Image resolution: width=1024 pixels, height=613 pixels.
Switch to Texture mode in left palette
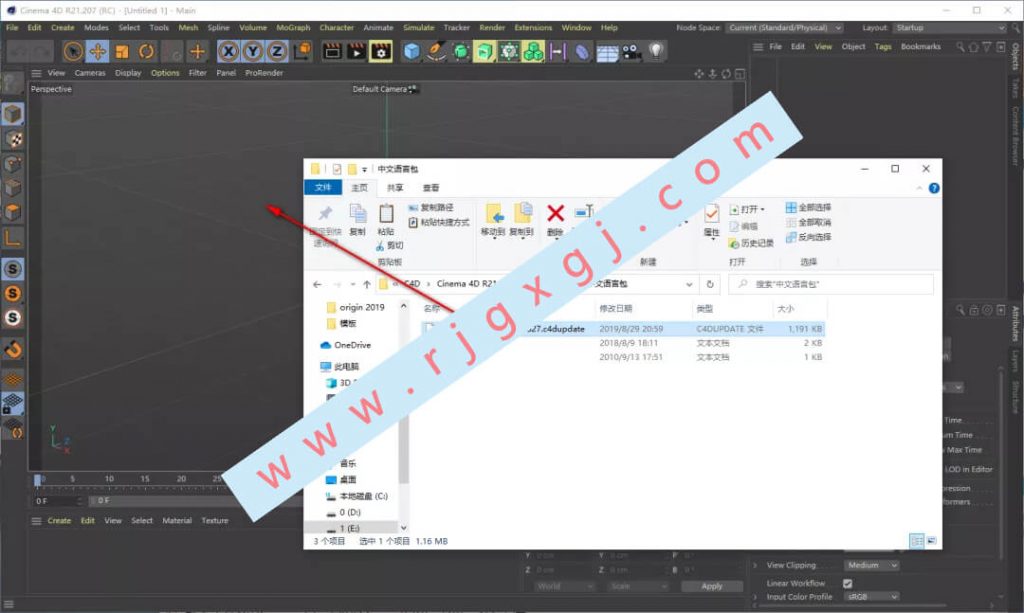pos(12,138)
